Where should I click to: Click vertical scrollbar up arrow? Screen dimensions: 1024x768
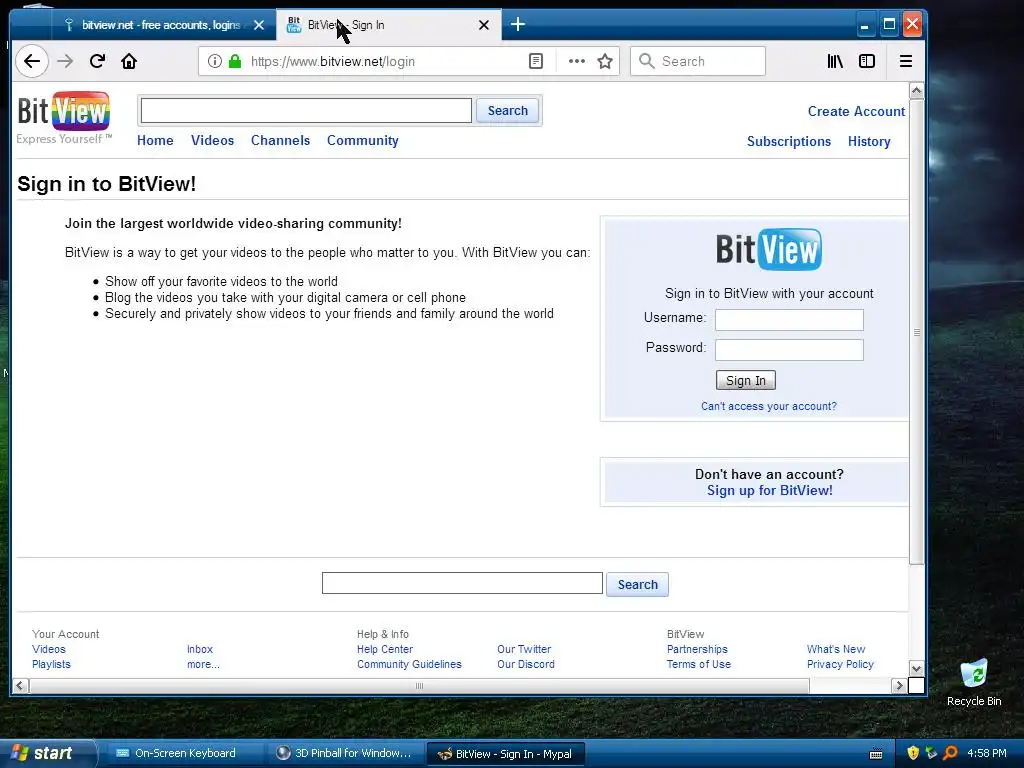916,91
